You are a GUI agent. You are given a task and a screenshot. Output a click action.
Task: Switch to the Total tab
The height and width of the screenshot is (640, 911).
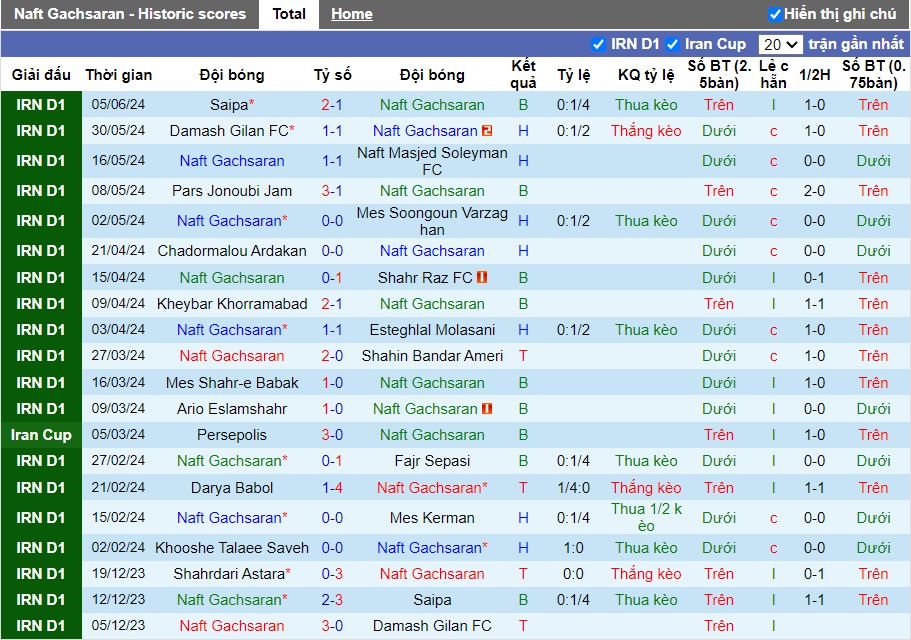(x=289, y=14)
